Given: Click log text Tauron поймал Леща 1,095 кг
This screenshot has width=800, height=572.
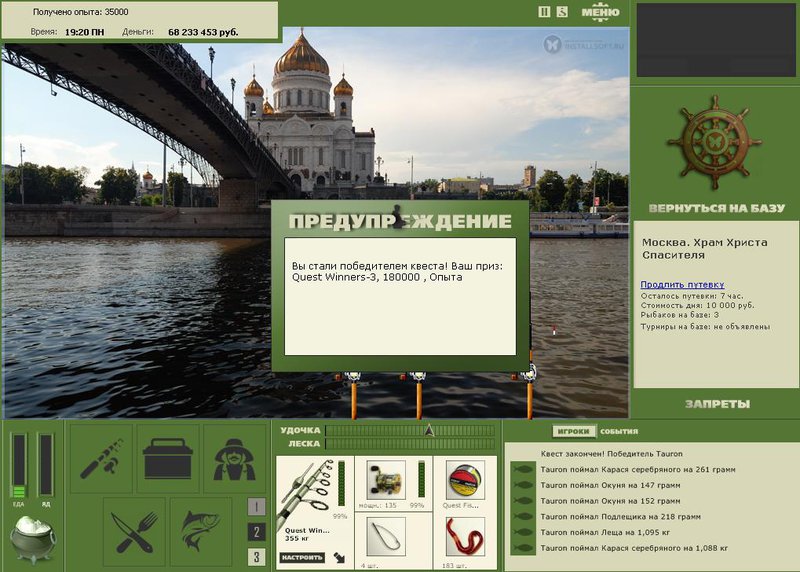Looking at the screenshot, I should coord(605,532).
